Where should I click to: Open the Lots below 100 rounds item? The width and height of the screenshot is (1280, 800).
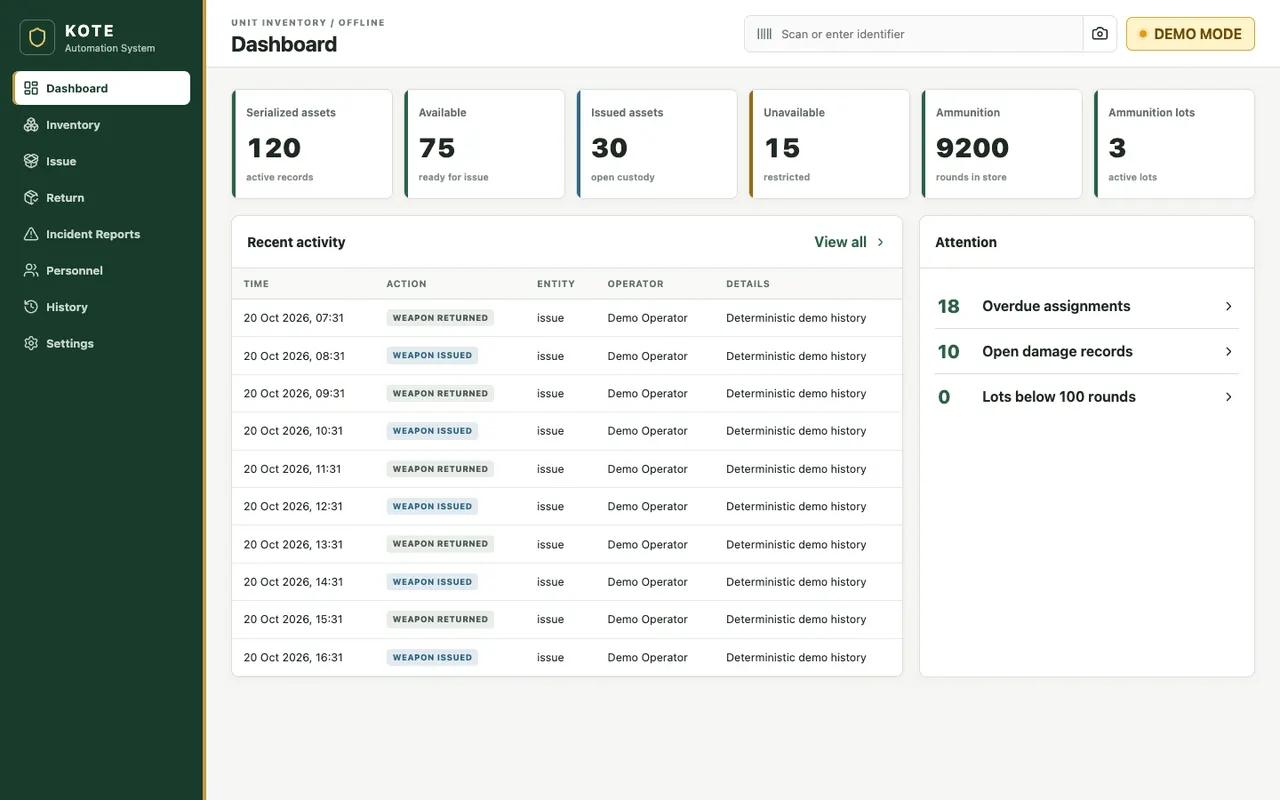[x=1087, y=397]
